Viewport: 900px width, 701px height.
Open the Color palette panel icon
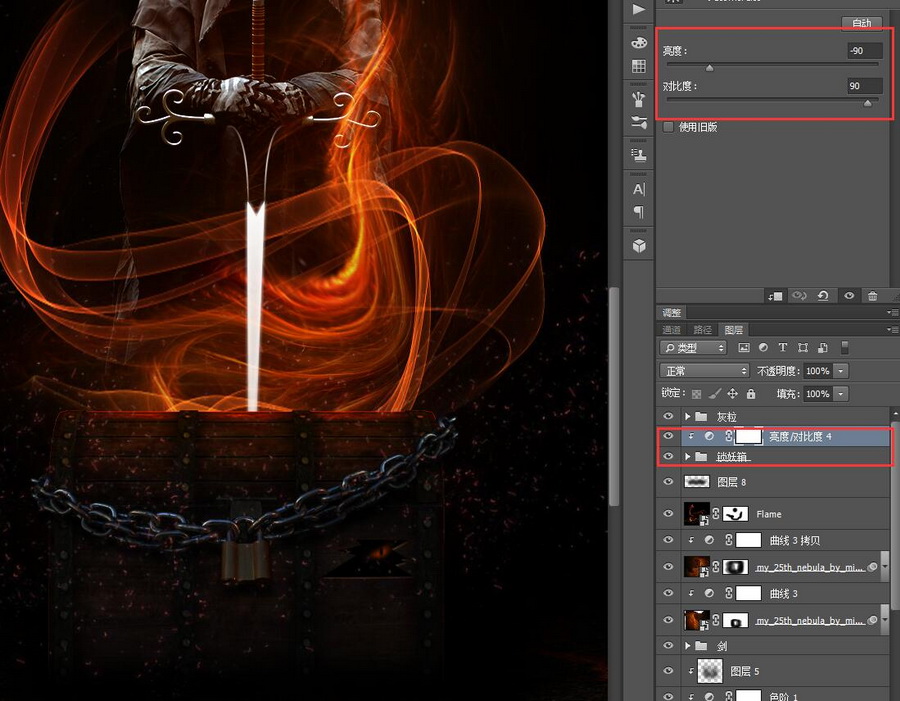[638, 44]
